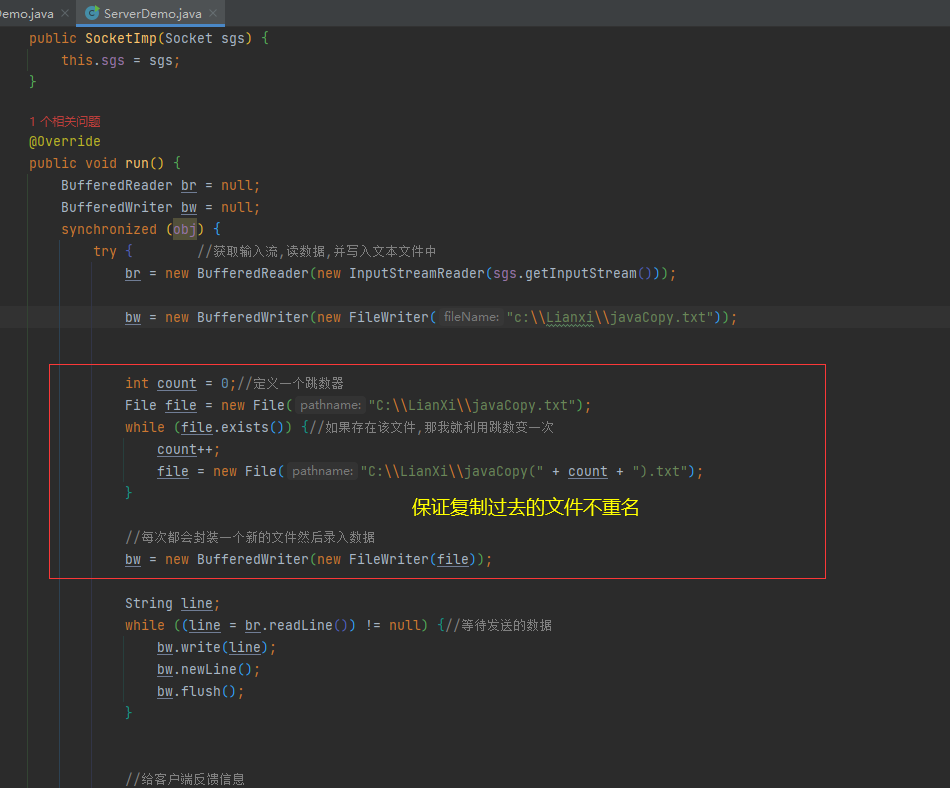Click the class icon on ServerDemo.java tab
The image size is (950, 788).
coord(92,13)
